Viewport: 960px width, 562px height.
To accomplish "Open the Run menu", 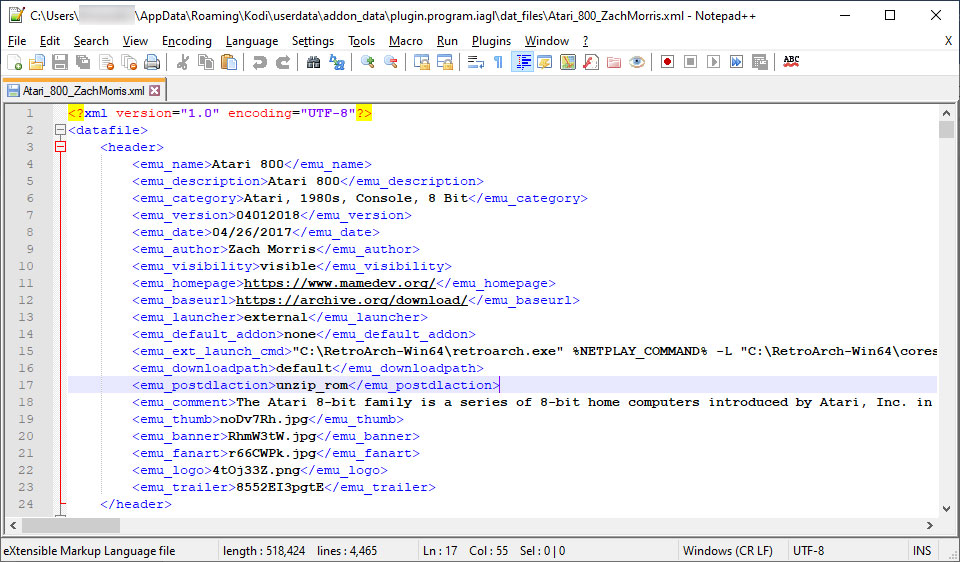I will (447, 41).
